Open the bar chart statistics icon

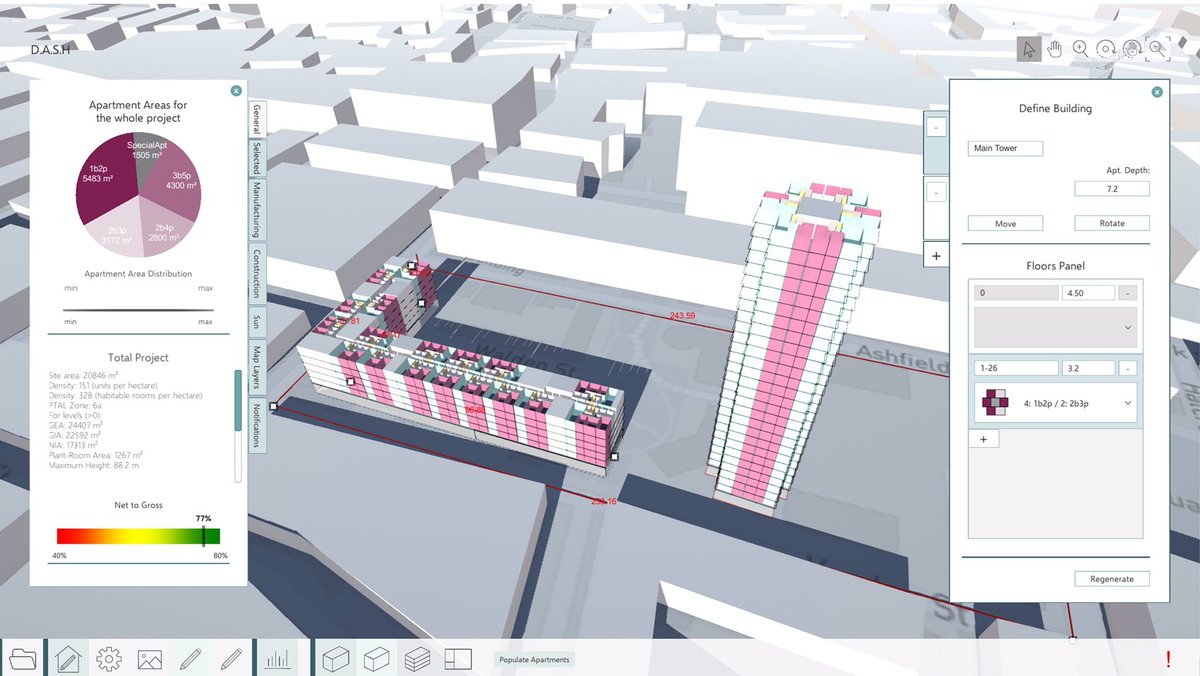click(276, 659)
